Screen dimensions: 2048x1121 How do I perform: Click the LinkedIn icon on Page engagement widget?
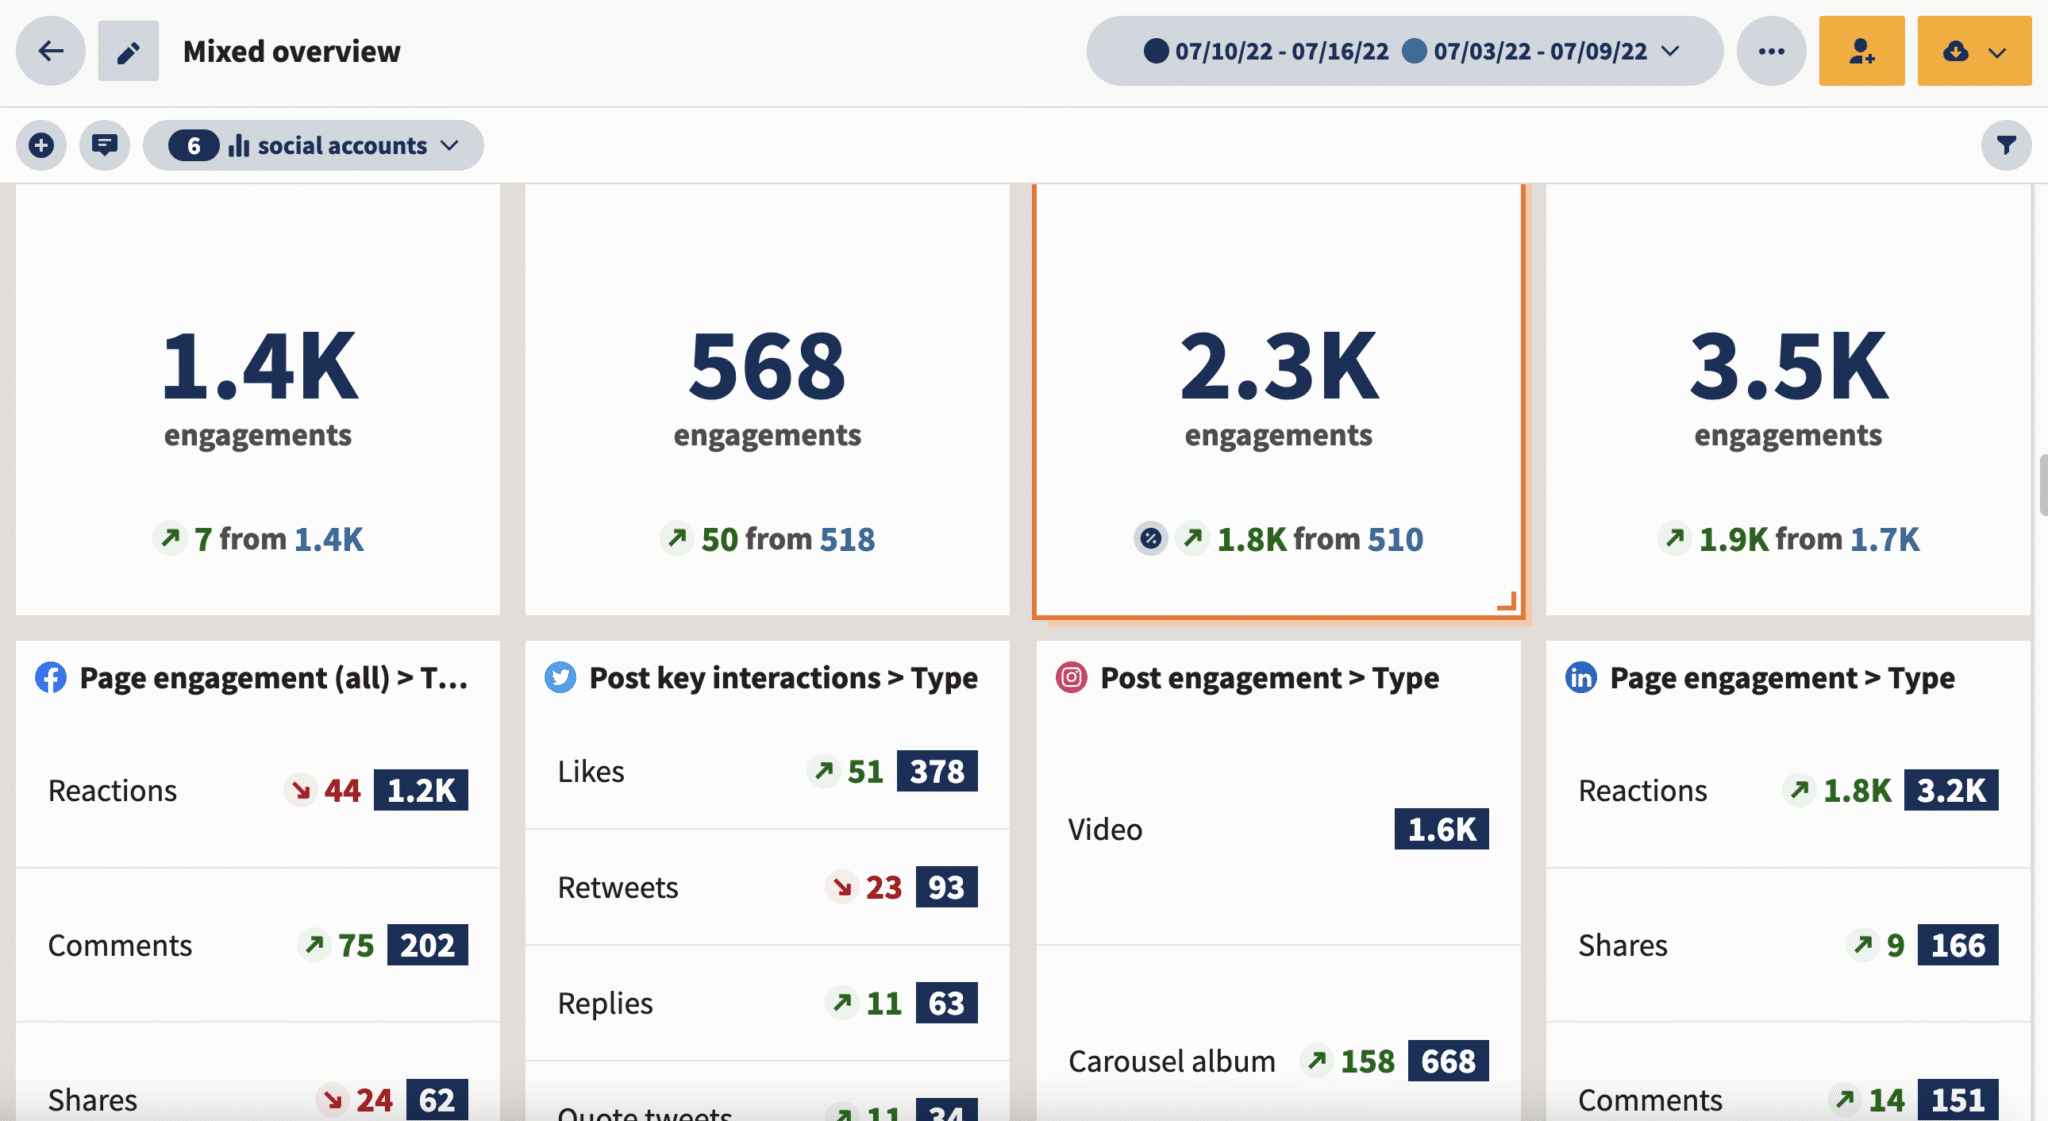click(1581, 677)
